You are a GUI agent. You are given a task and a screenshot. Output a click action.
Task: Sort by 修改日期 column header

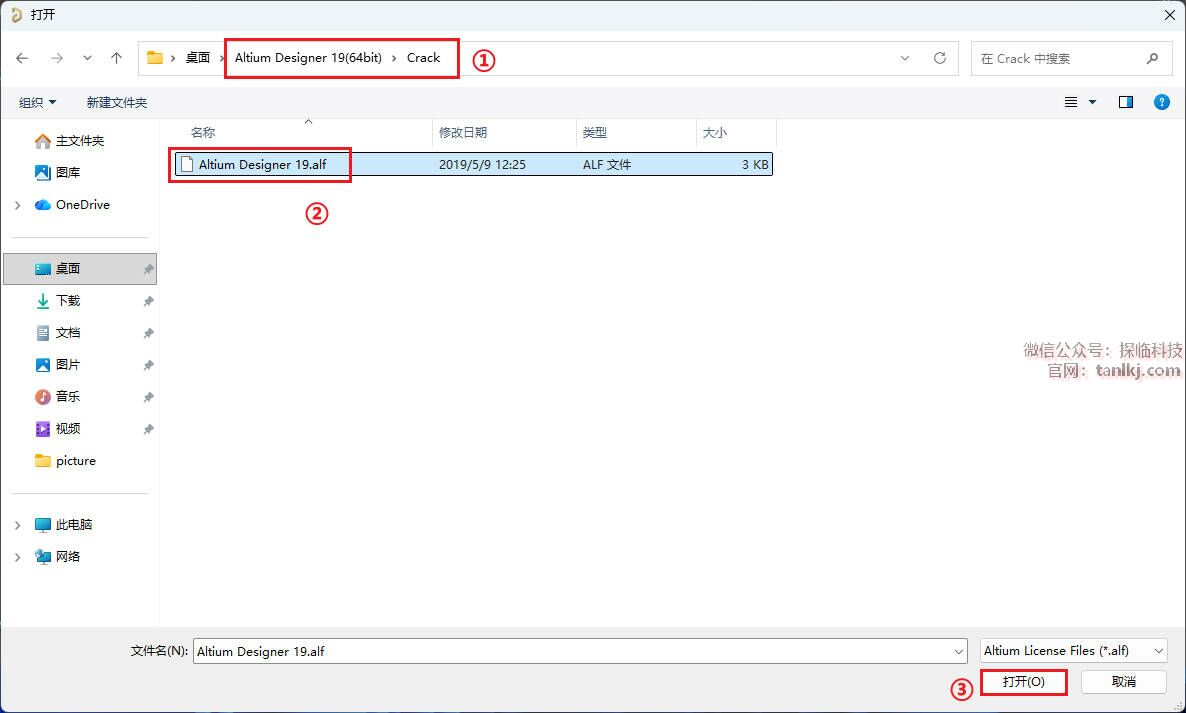pyautogui.click(x=463, y=132)
